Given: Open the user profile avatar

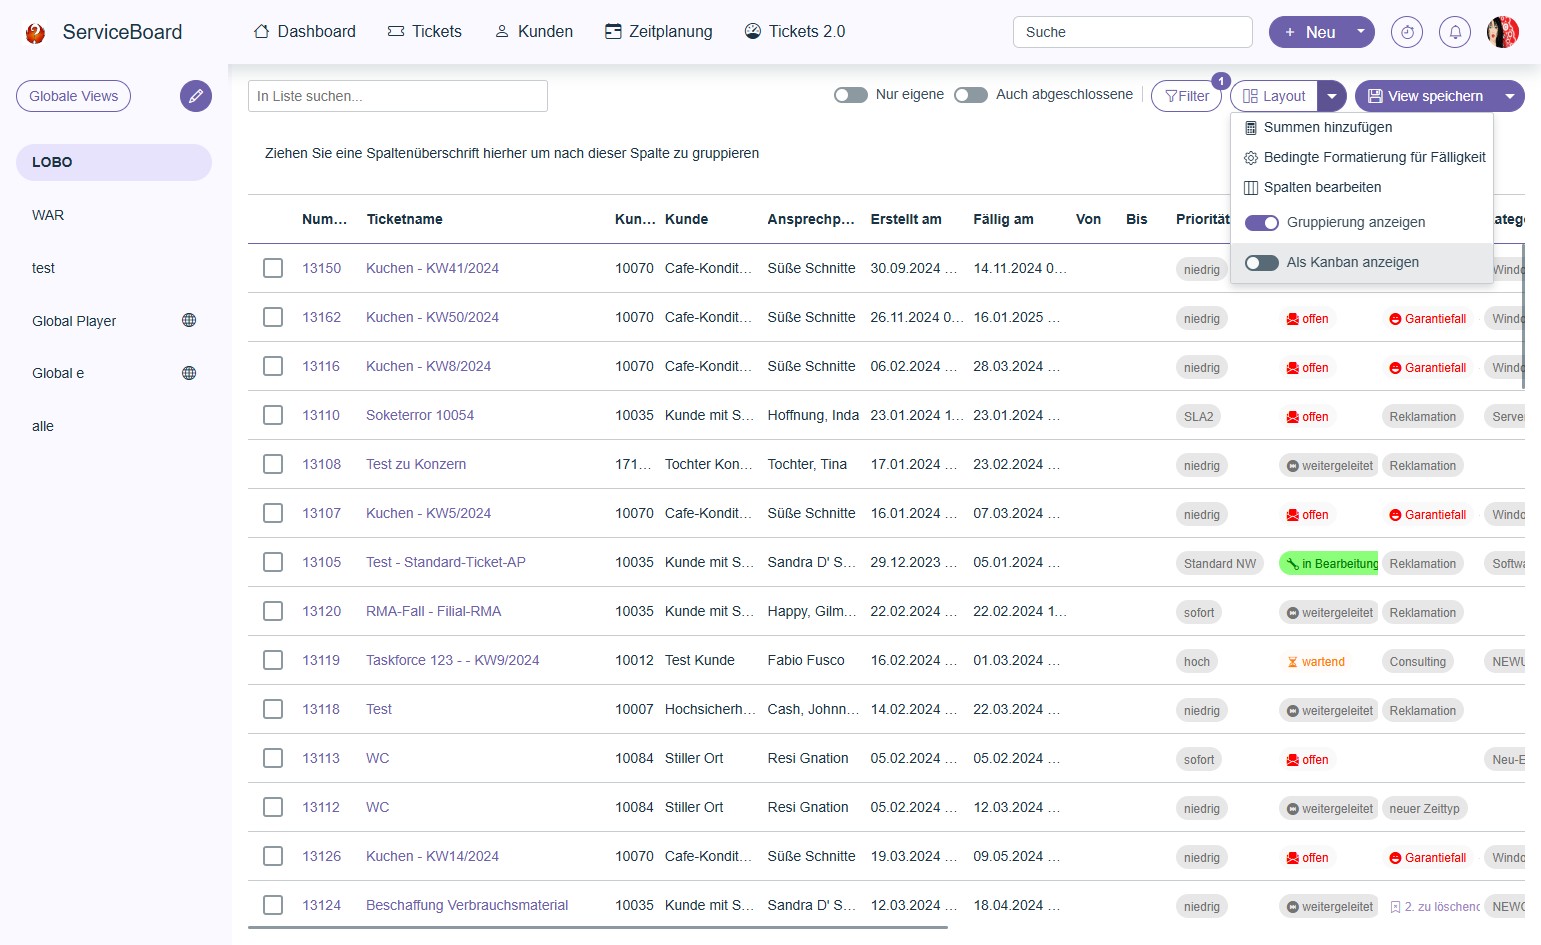Looking at the screenshot, I should pyautogui.click(x=1502, y=32).
